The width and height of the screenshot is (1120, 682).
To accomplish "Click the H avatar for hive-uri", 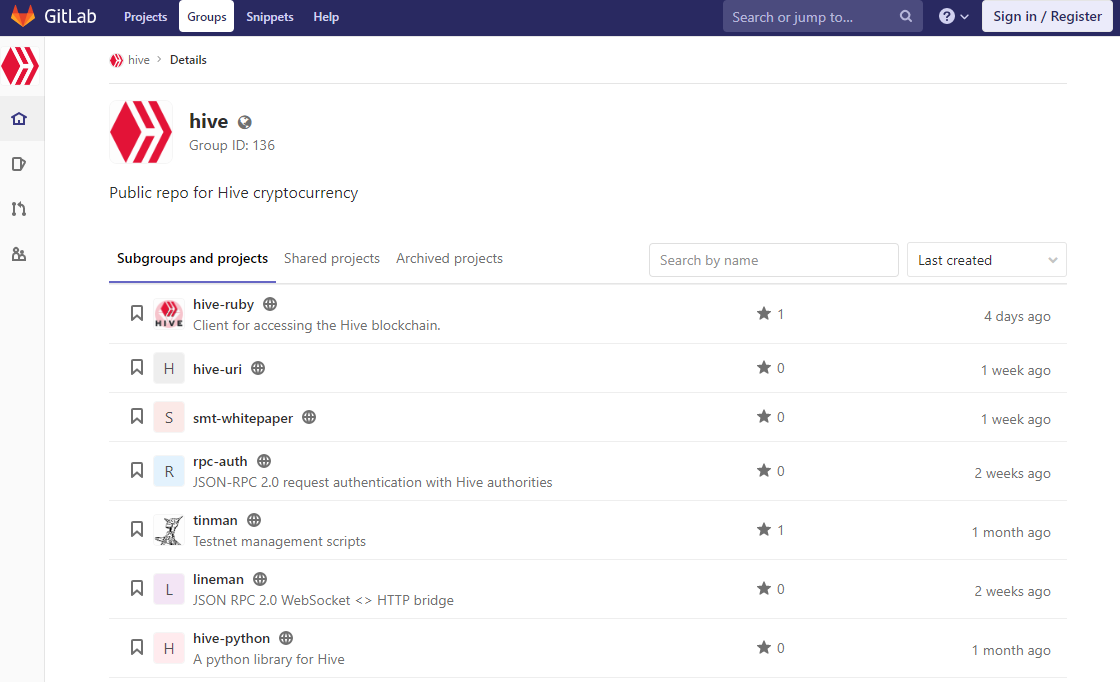I will point(169,368).
